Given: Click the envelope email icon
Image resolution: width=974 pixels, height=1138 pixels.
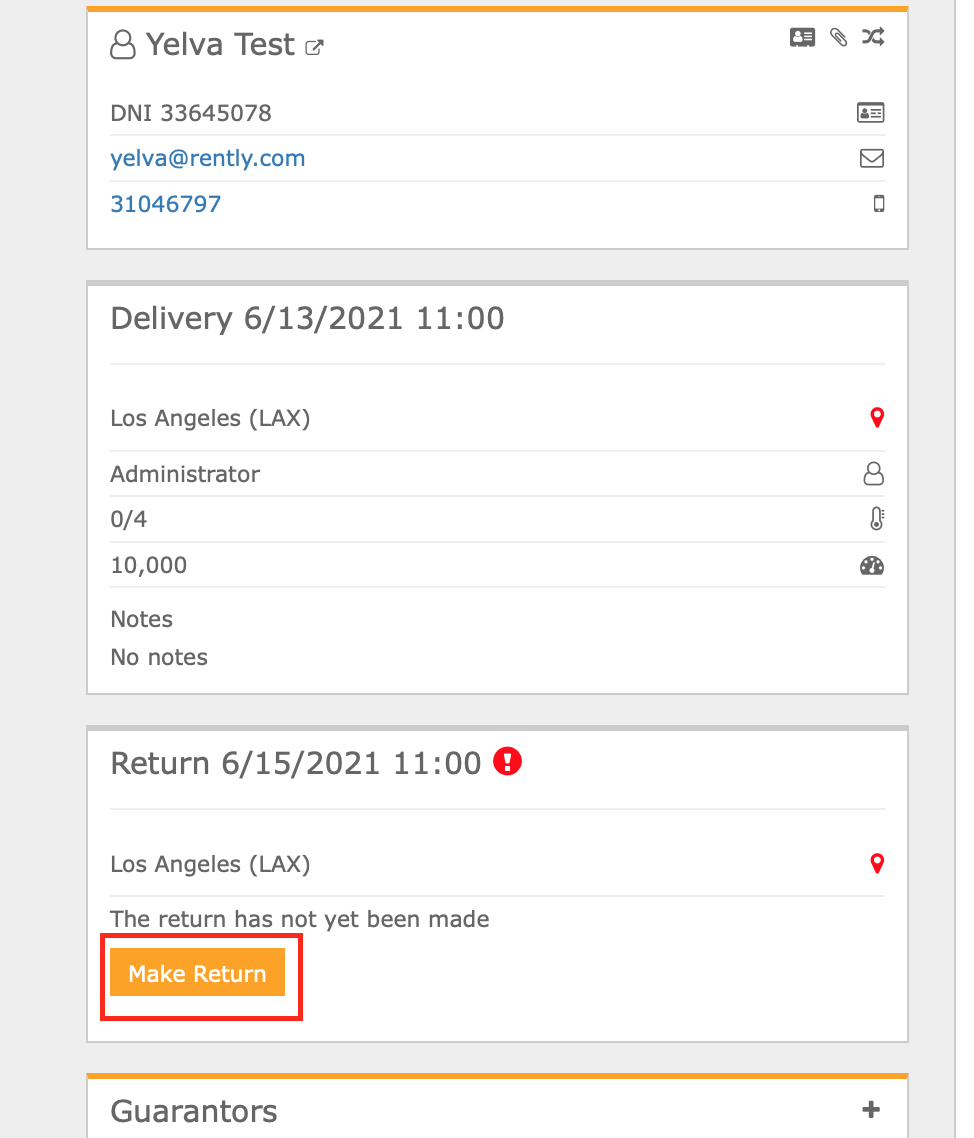Looking at the screenshot, I should click(x=872, y=158).
